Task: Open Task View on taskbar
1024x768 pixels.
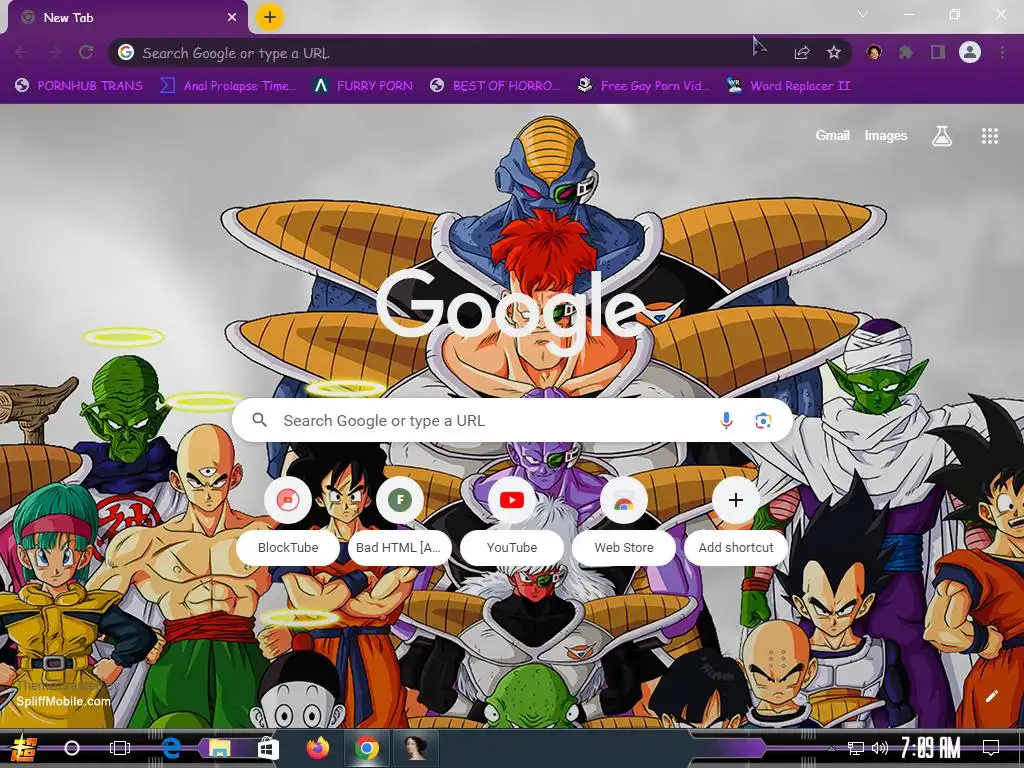Action: click(x=120, y=748)
